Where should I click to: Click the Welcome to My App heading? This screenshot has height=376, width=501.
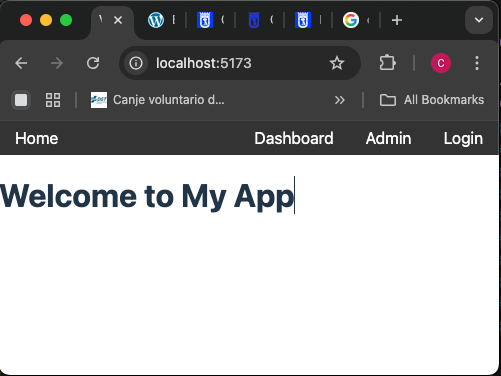coord(147,196)
